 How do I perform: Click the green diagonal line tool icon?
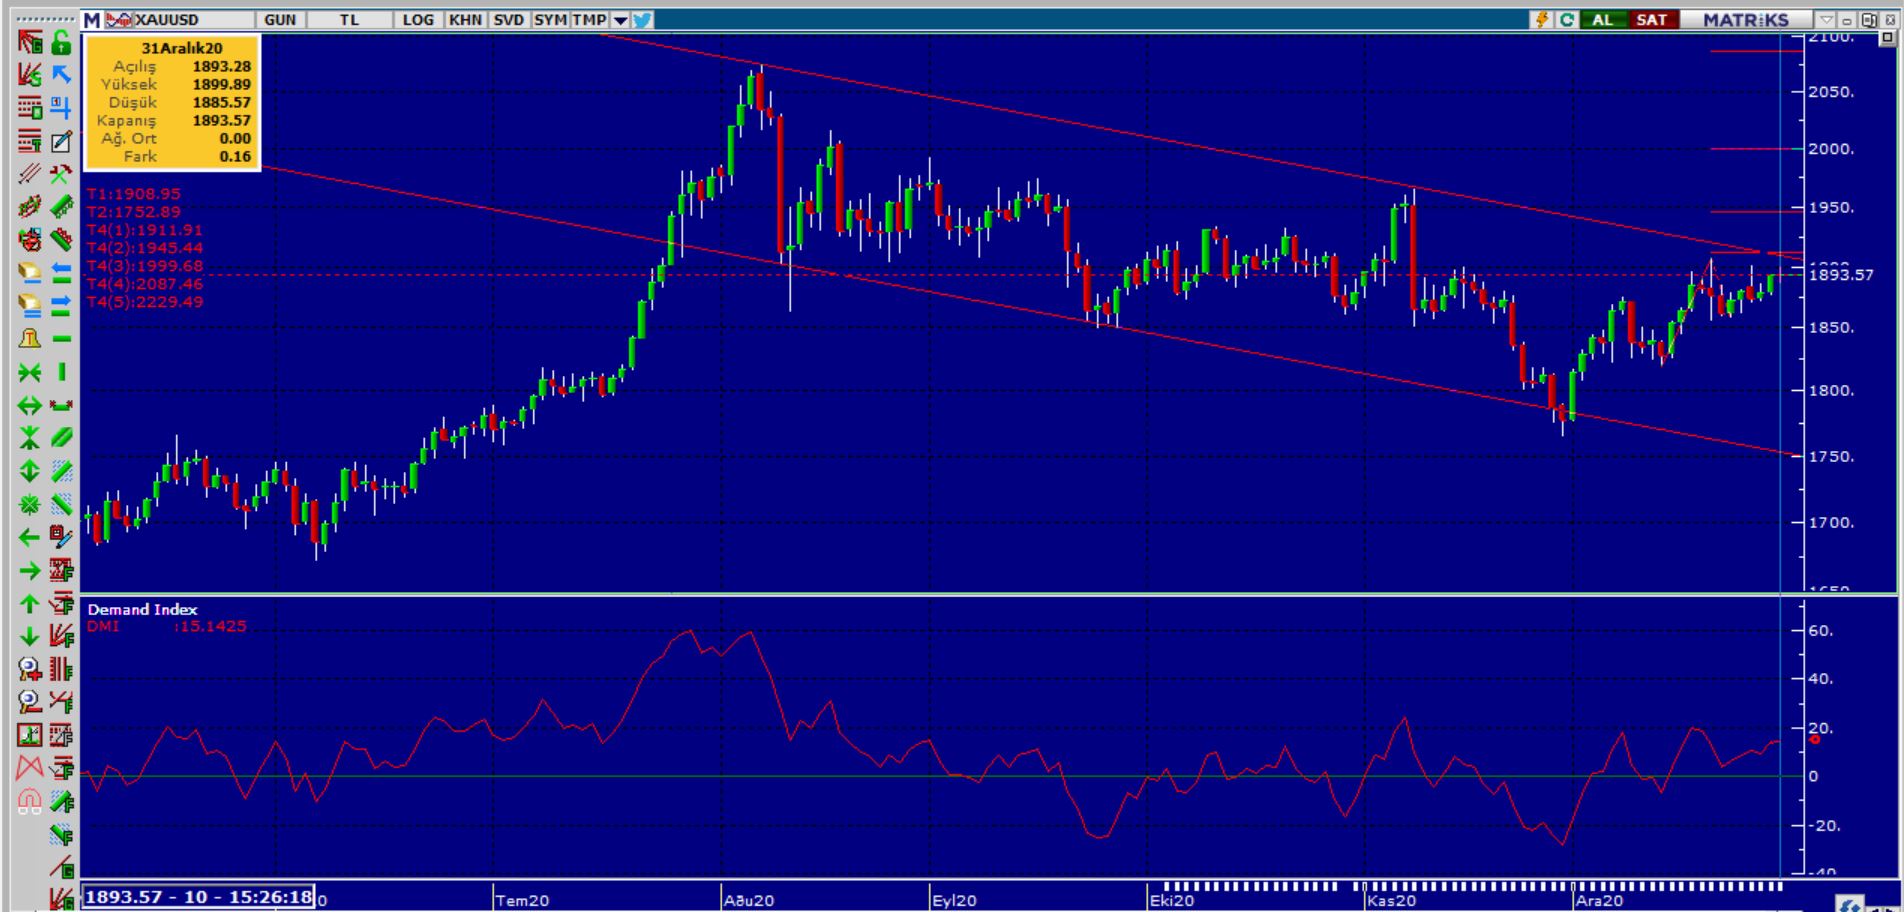click(x=61, y=438)
